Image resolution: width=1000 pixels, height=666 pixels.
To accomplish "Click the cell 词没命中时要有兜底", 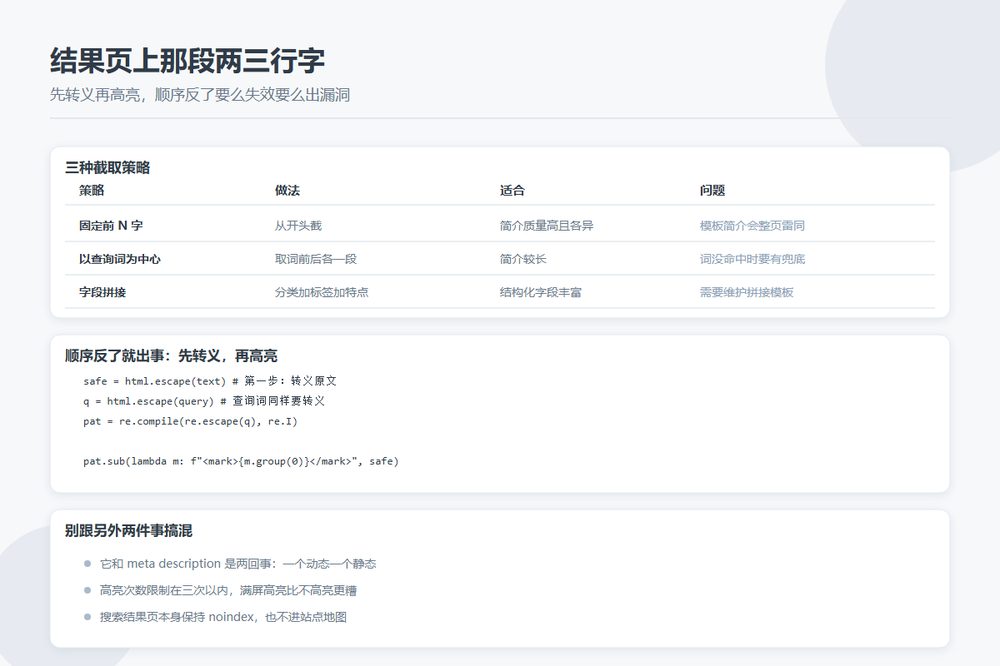I will [x=752, y=259].
